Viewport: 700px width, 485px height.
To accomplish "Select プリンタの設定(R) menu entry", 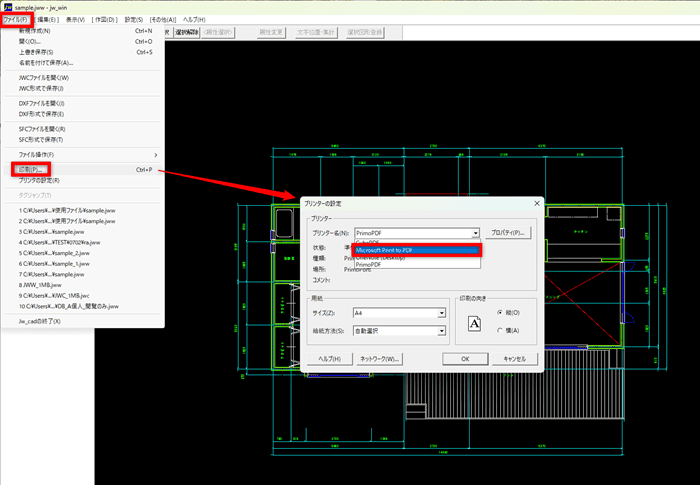I will click(83, 180).
